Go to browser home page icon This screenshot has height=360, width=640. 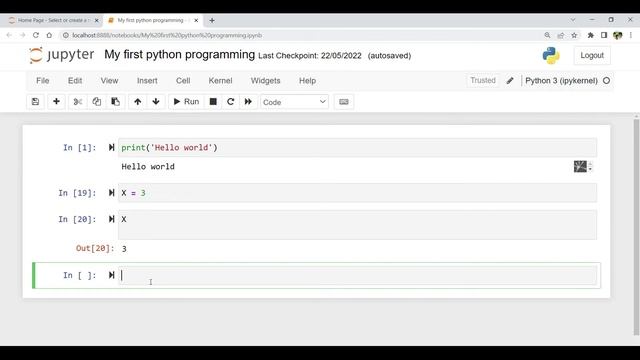49,35
